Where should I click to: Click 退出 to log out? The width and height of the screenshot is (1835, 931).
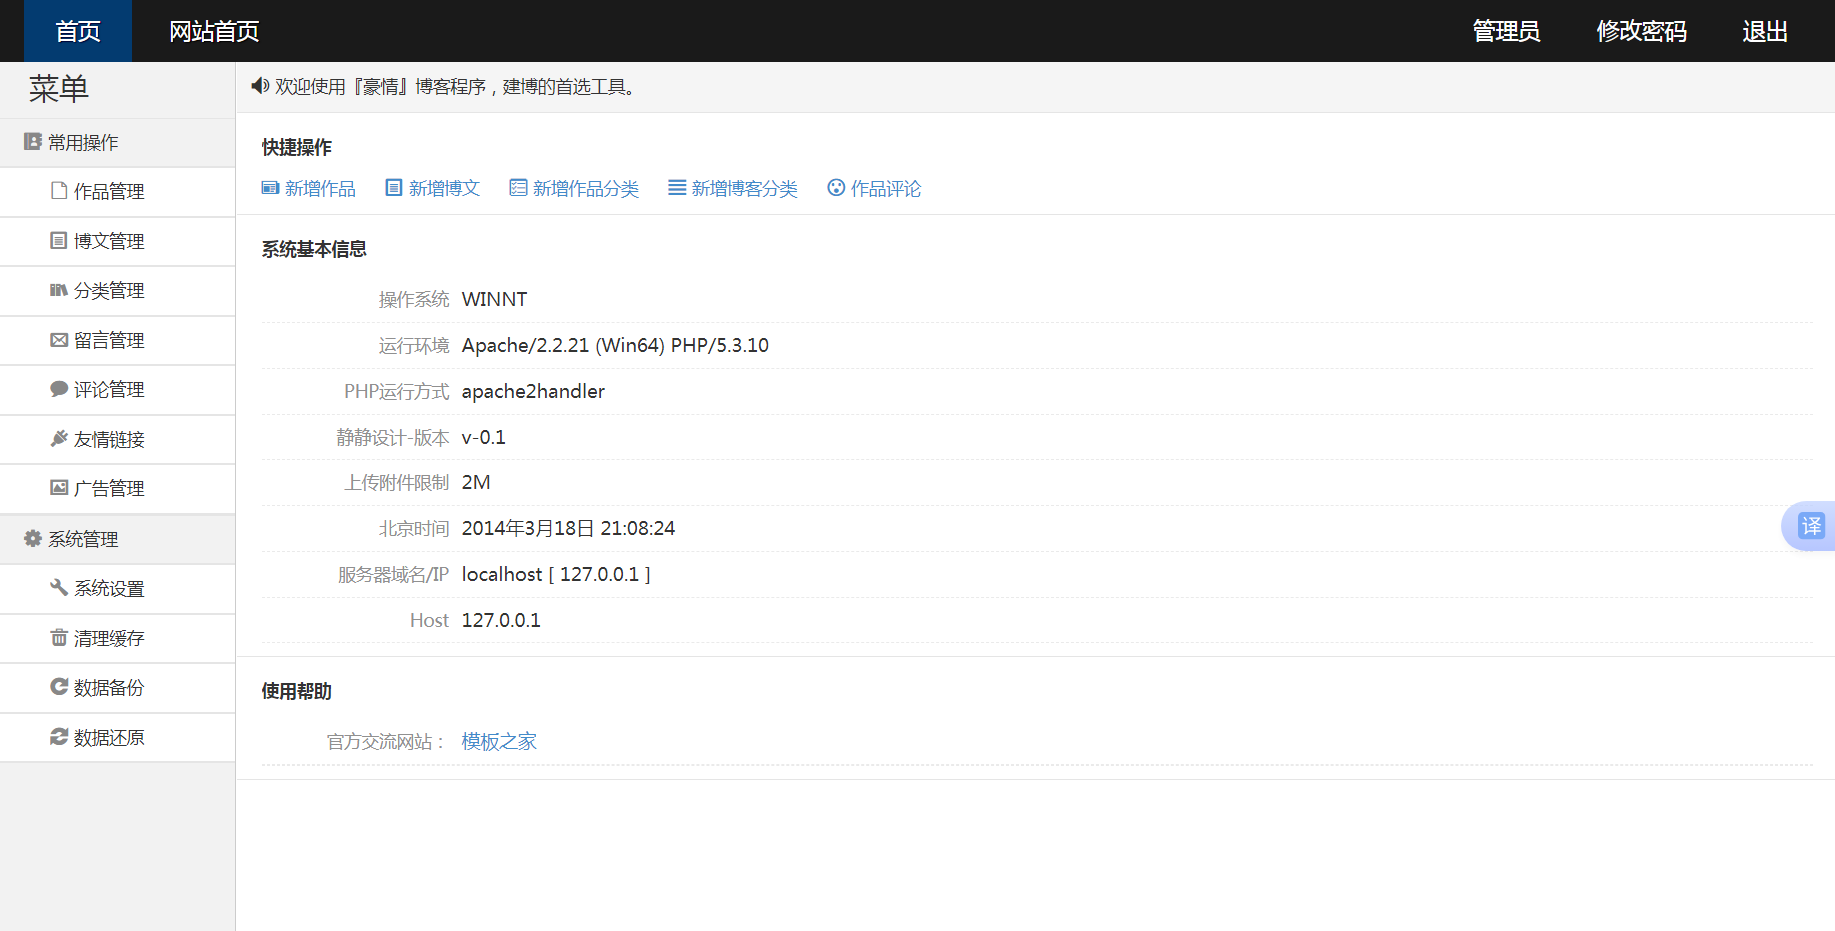[1764, 31]
